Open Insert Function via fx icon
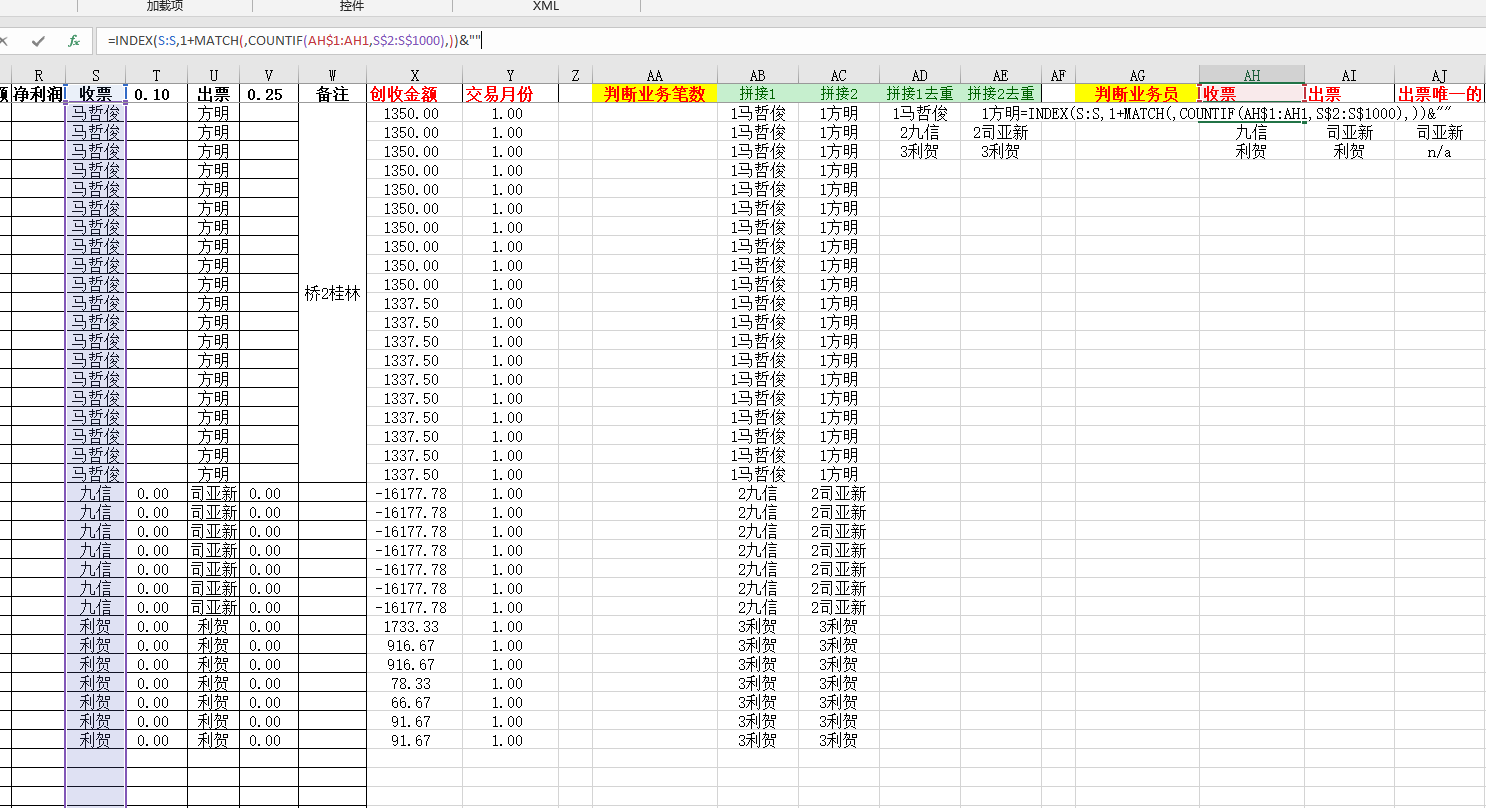The width and height of the screenshot is (1486, 808). [73, 41]
